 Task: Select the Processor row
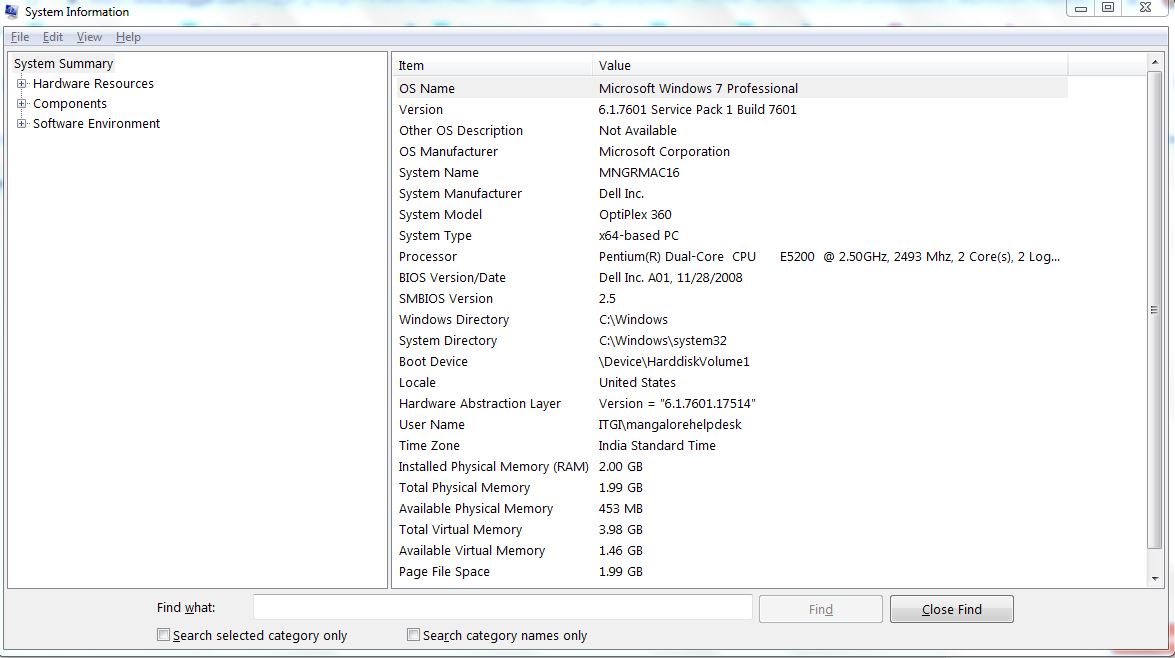(x=600, y=256)
